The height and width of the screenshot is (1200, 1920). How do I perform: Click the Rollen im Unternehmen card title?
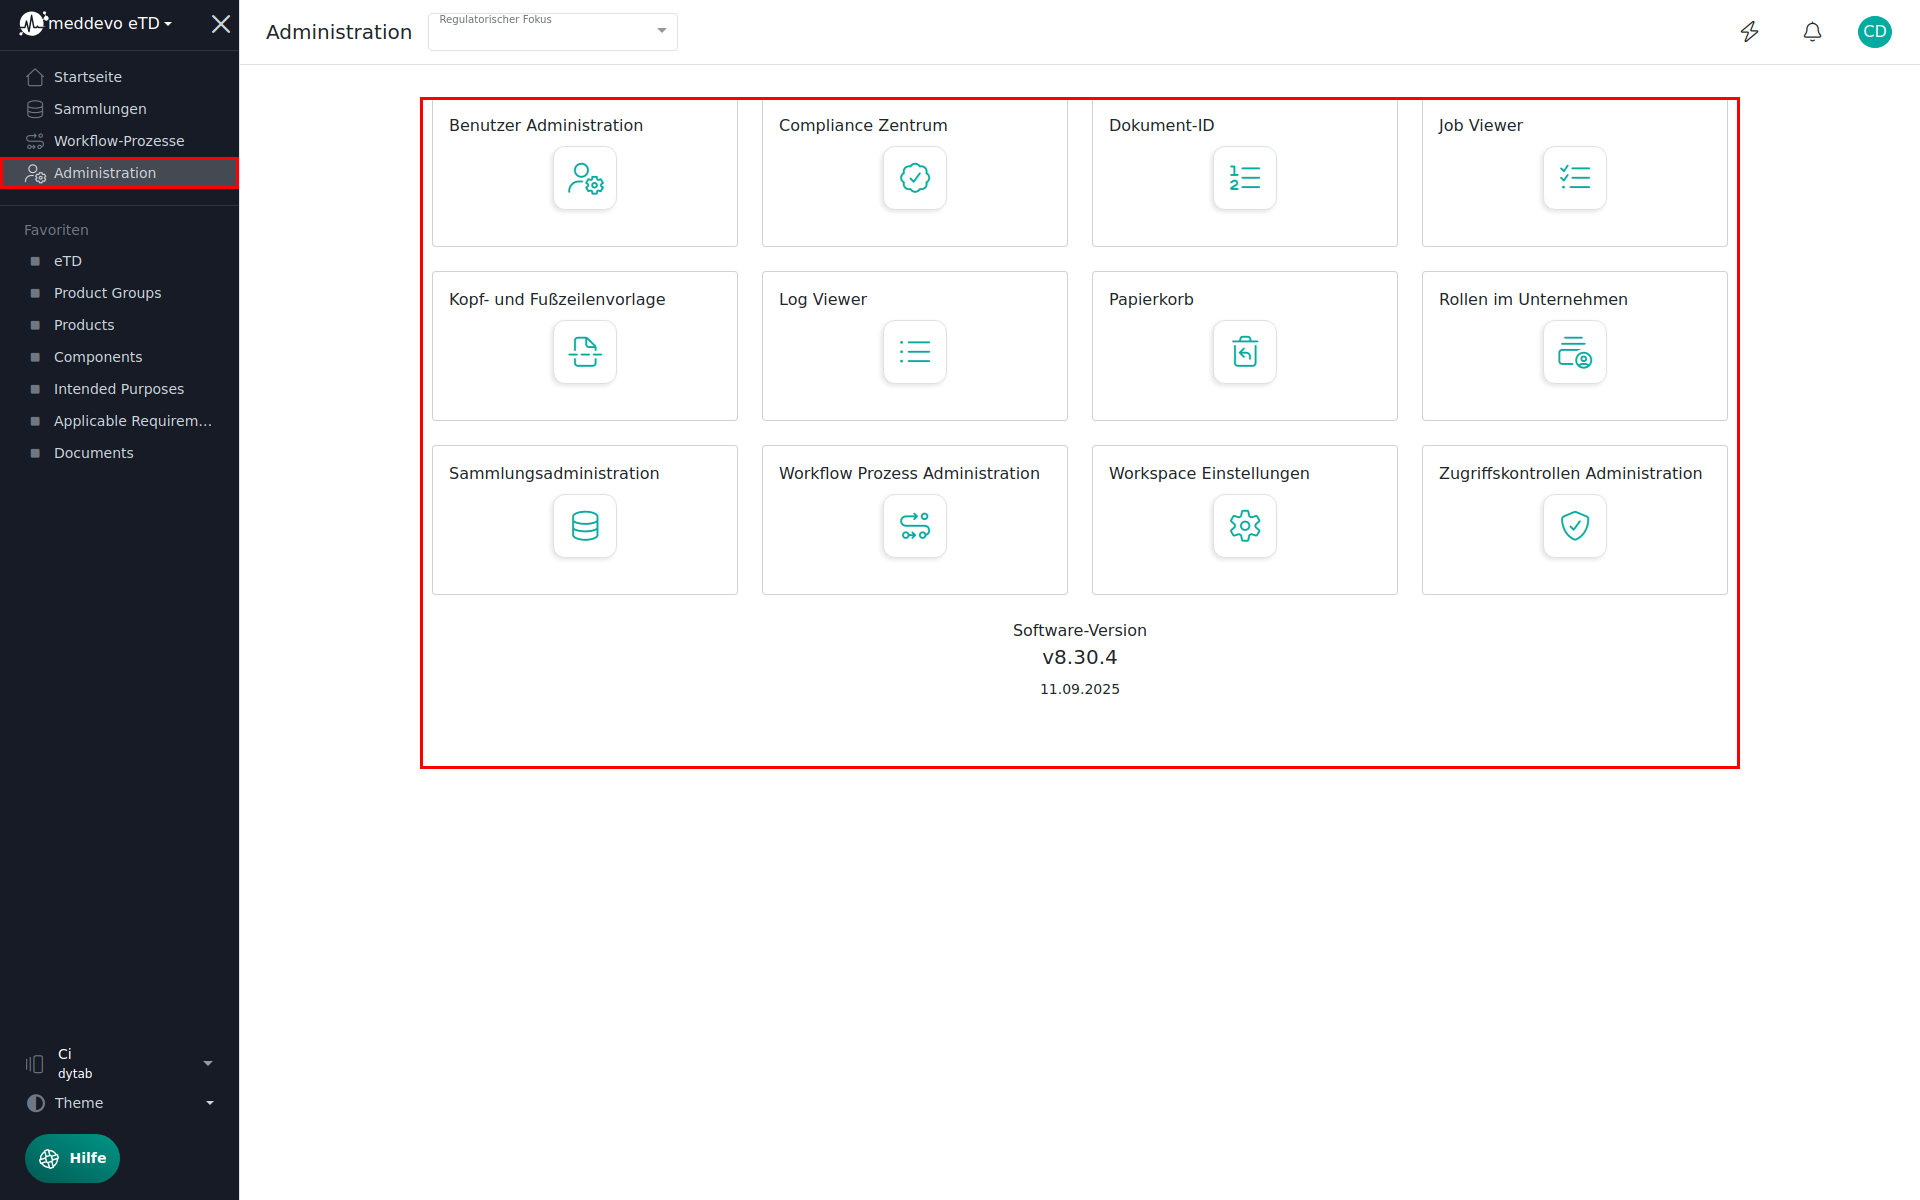1533,299
